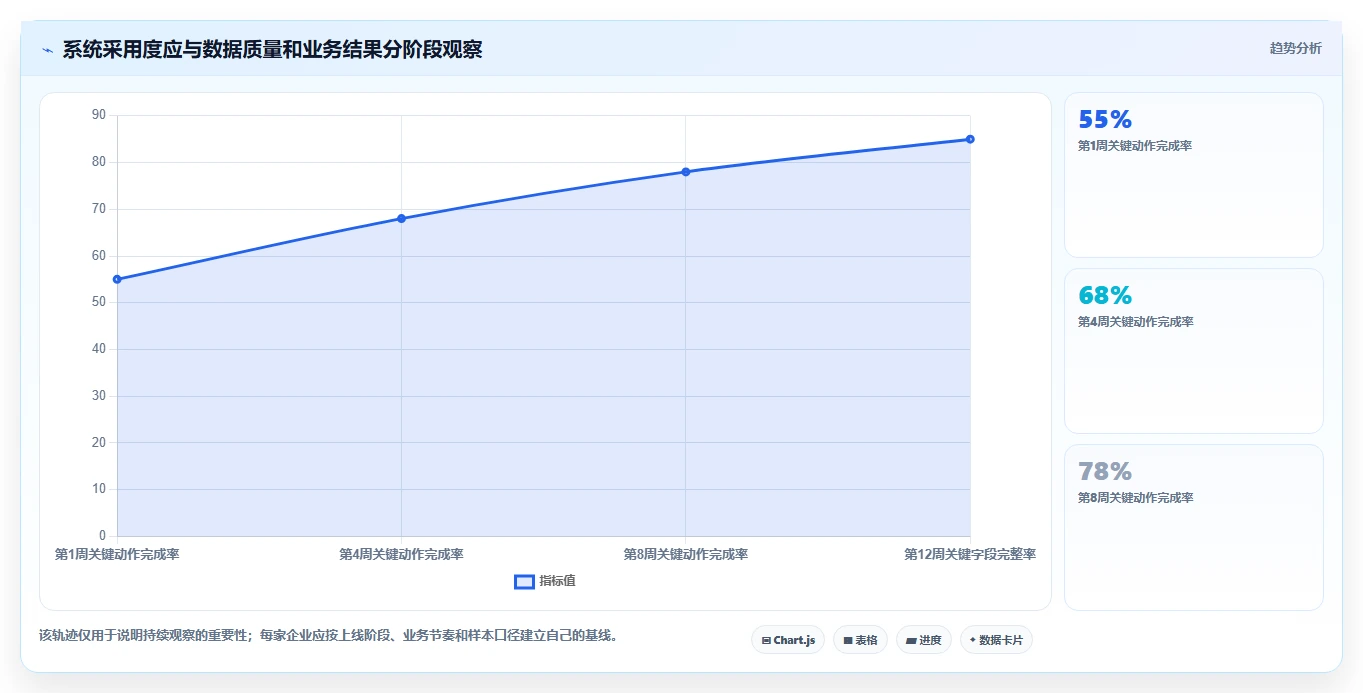1363x693 pixels.
Task: Click the 趋势分析 label in the header
Action: (1295, 48)
